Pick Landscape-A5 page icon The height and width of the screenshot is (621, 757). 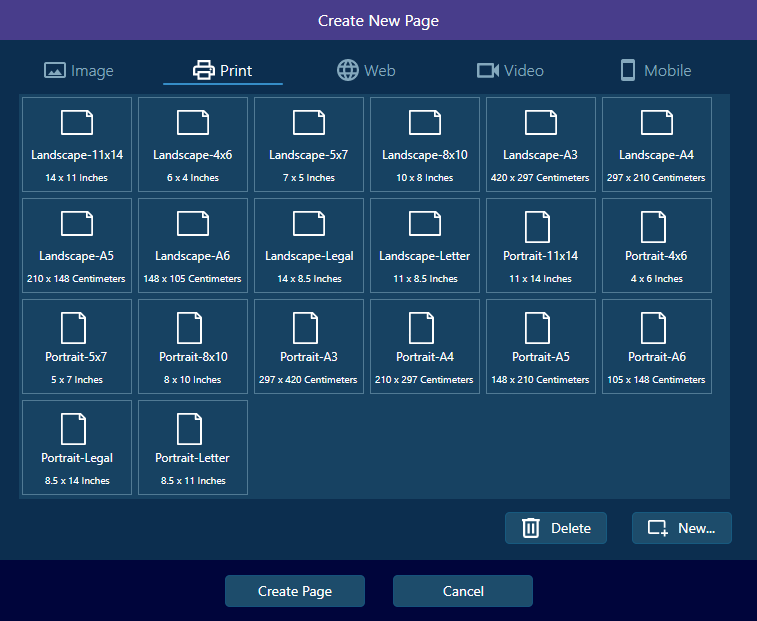tap(77, 224)
